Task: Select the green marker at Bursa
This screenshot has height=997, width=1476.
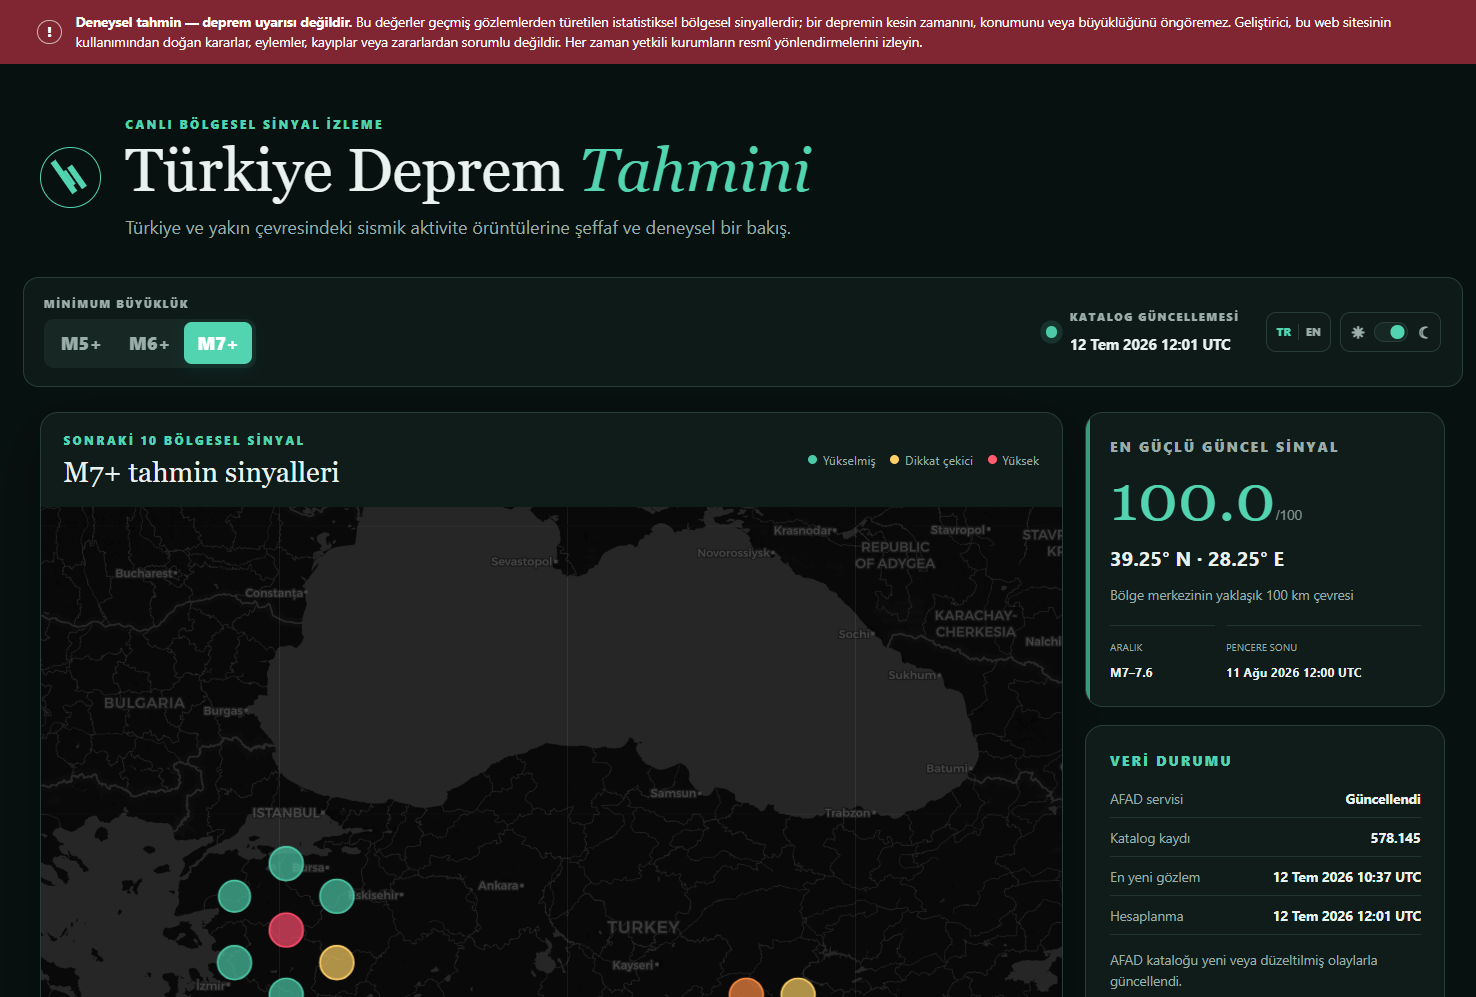Action: [x=286, y=863]
